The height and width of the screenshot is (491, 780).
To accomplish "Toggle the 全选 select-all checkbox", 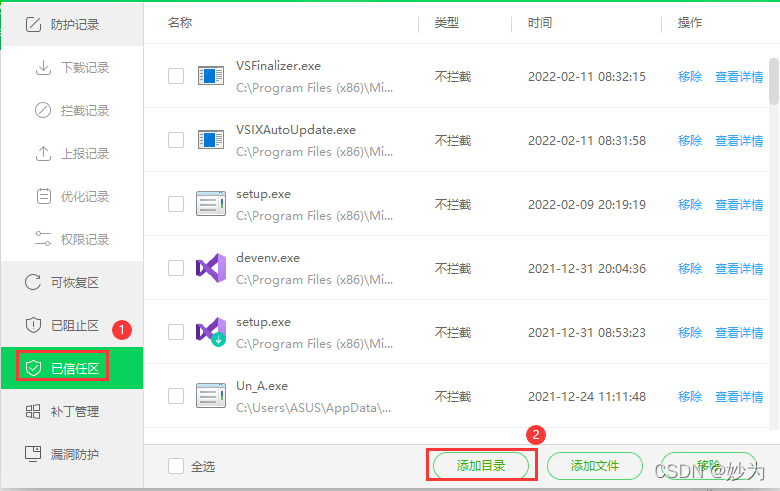I will pyautogui.click(x=176, y=466).
